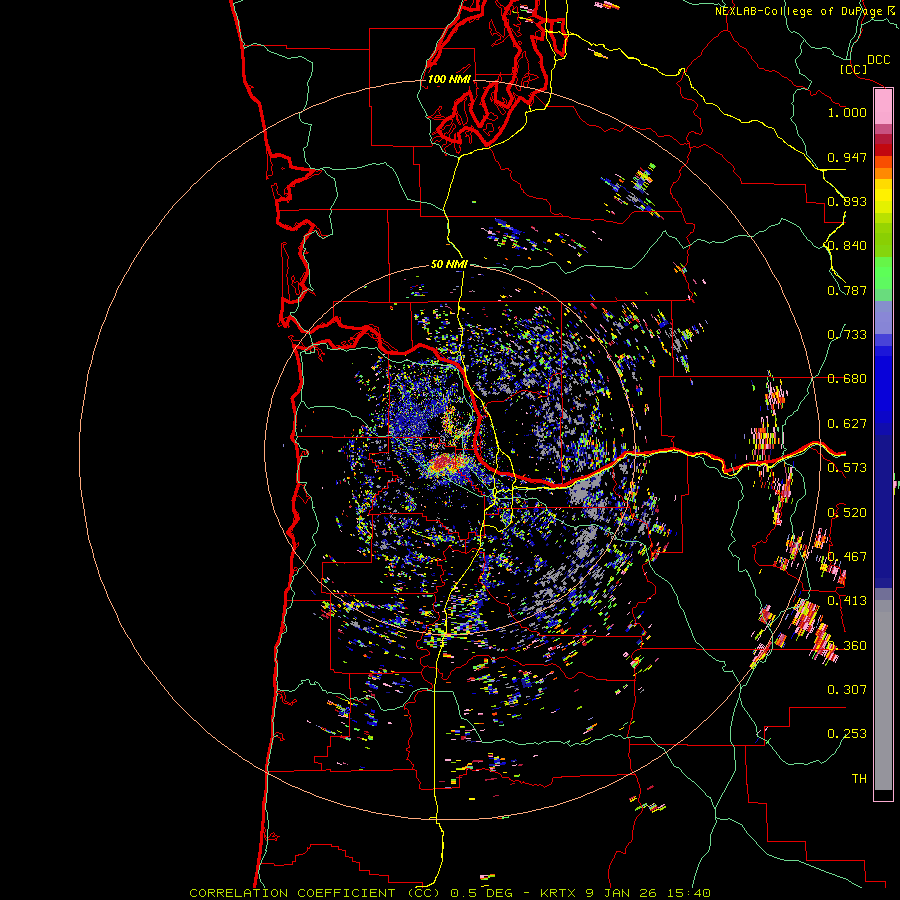Image resolution: width=900 pixels, height=900 pixels.
Task: Select the 0.520 legend value
Action: 847,513
